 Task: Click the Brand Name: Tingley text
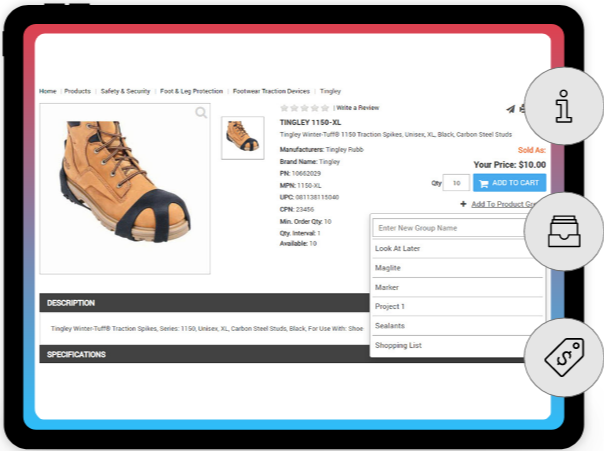(310, 162)
